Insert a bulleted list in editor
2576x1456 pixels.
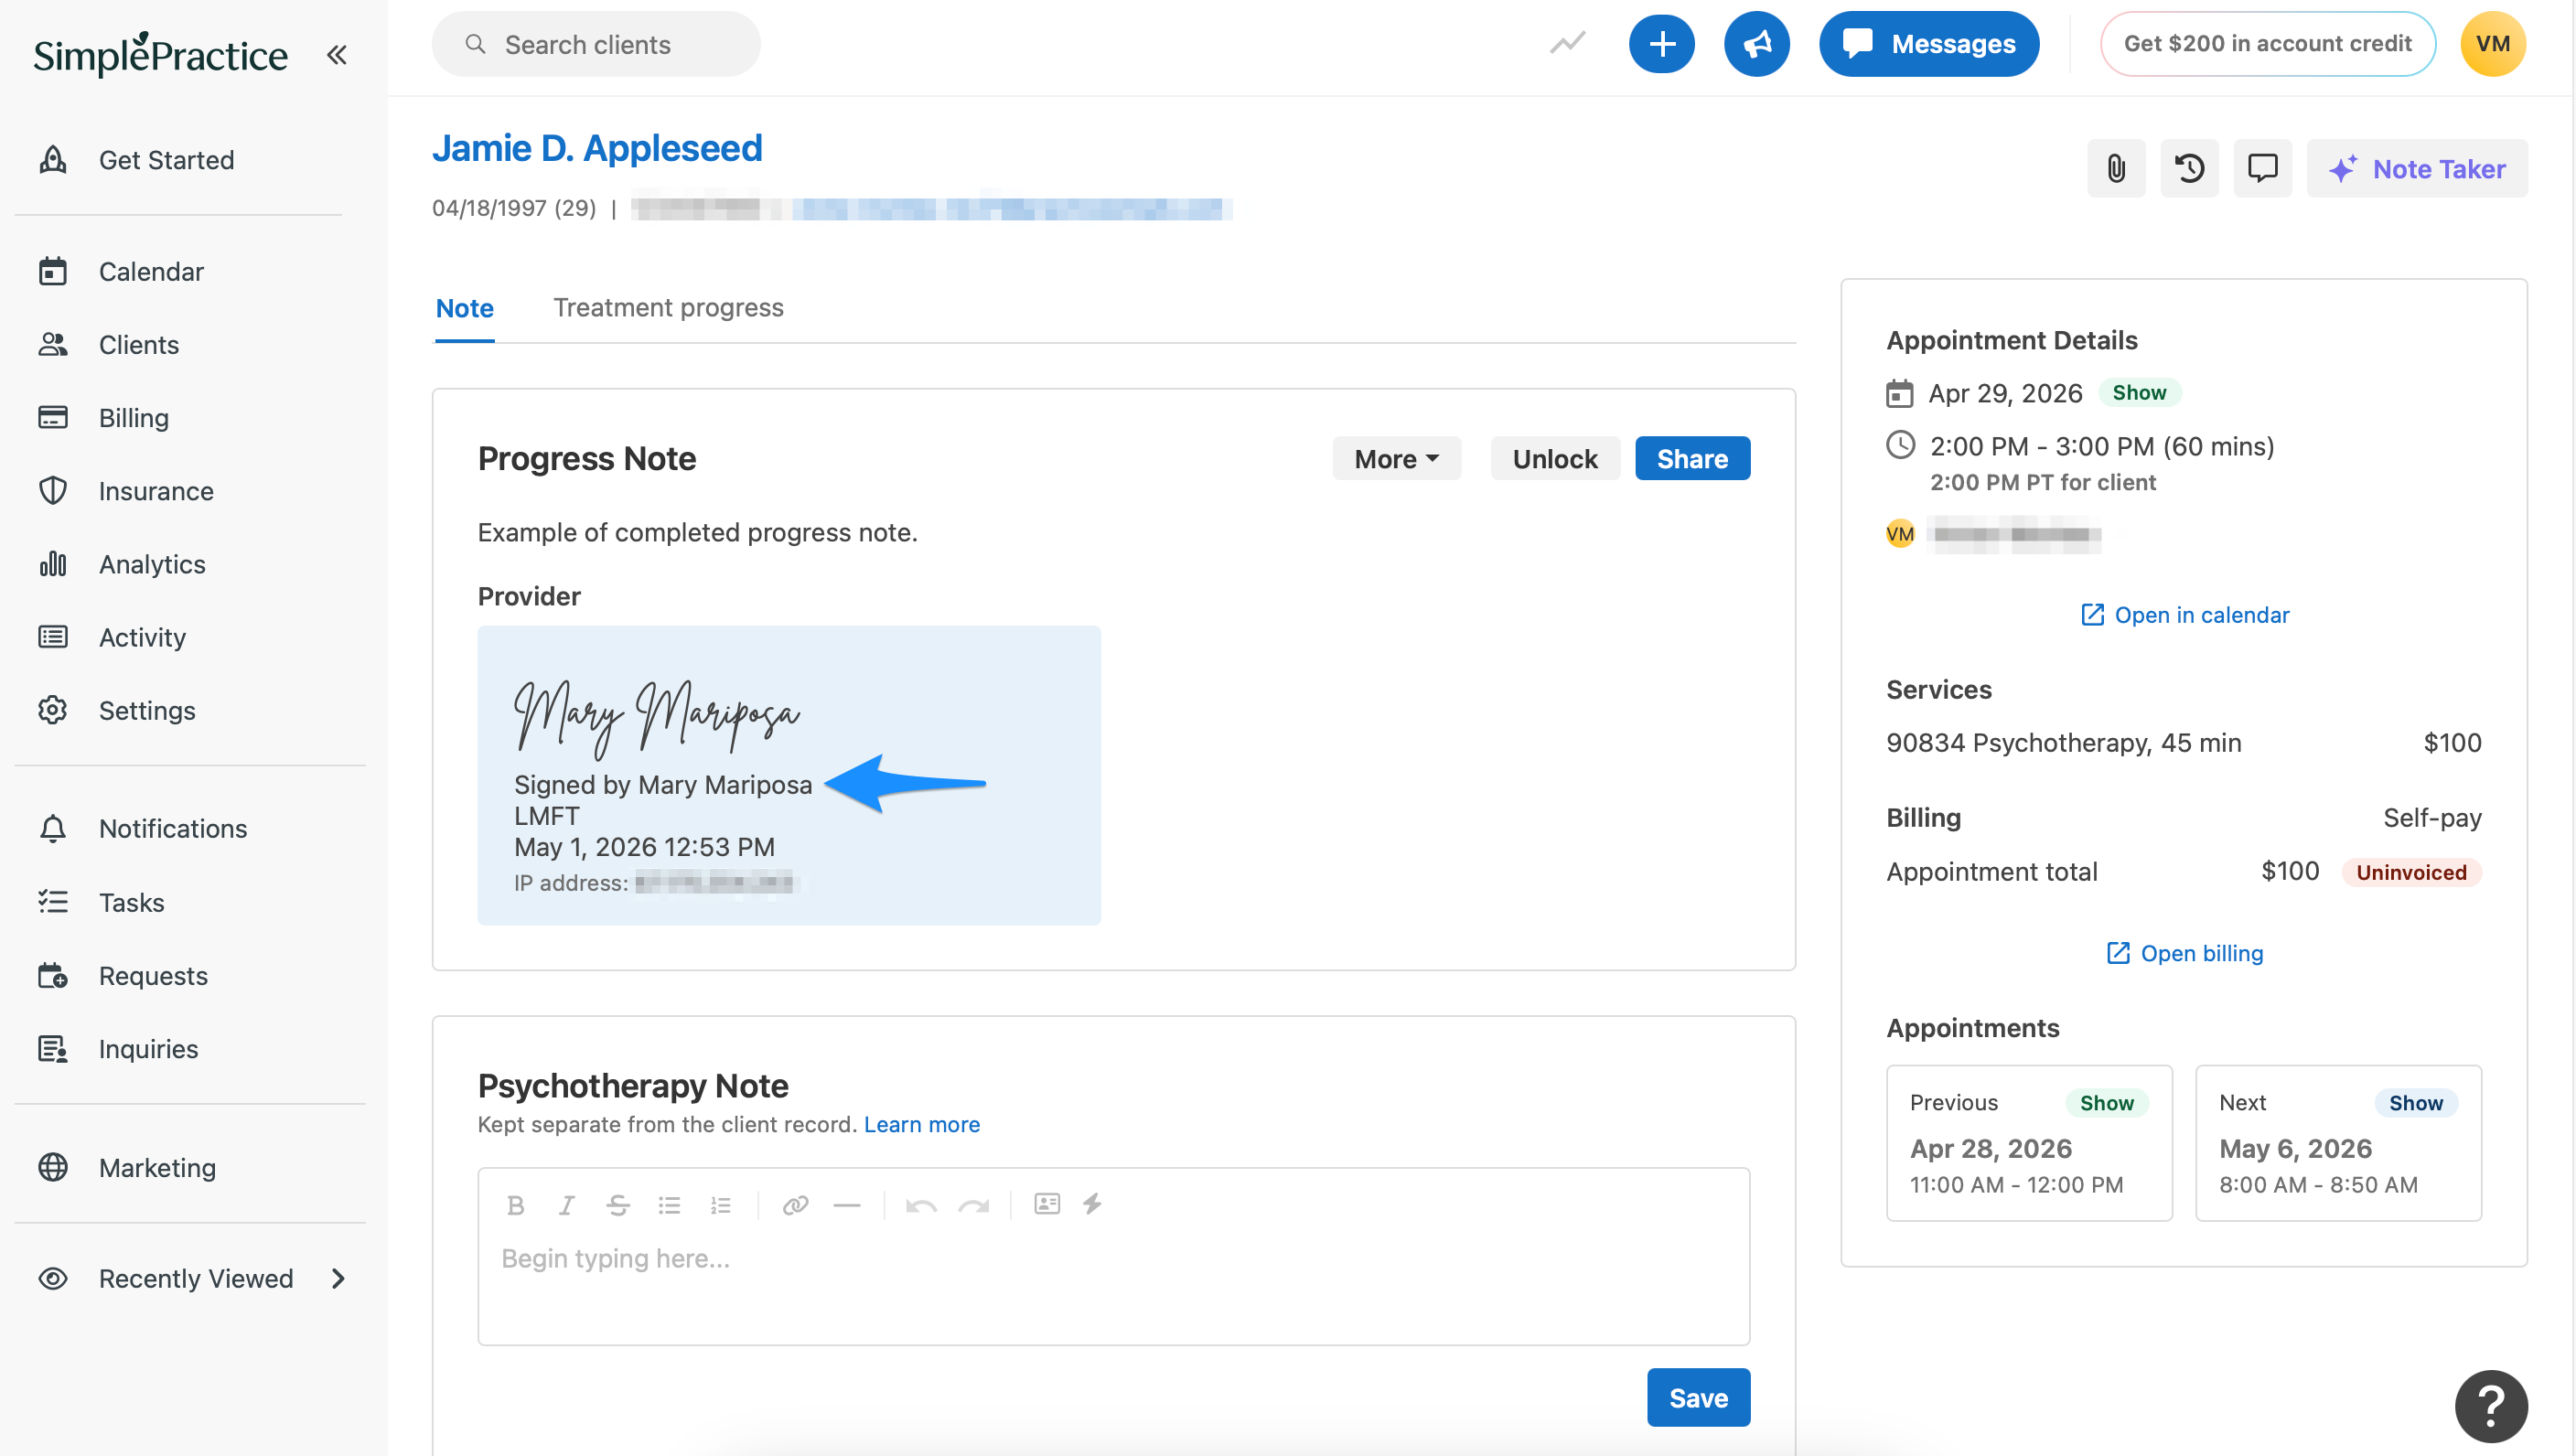669,1205
